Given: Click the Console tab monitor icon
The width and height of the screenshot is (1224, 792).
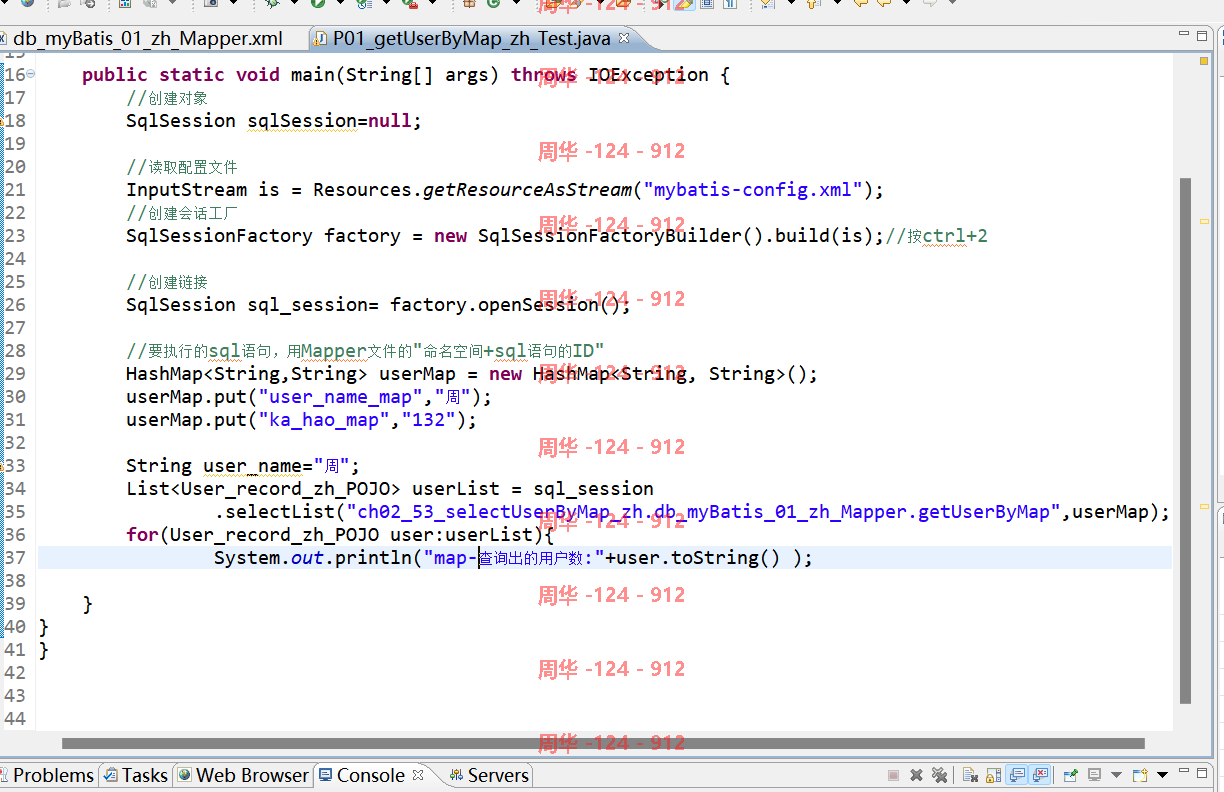Looking at the screenshot, I should (326, 775).
